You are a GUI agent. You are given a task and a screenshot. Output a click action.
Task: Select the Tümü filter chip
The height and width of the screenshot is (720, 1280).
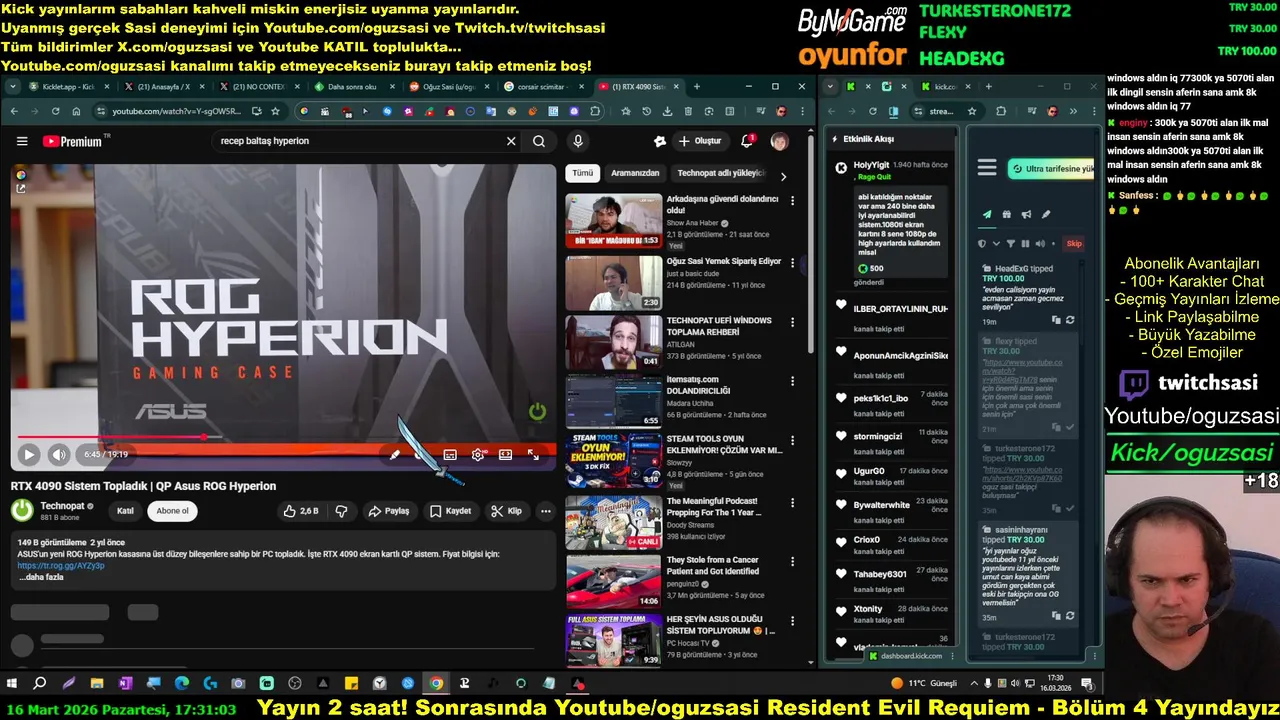point(582,173)
